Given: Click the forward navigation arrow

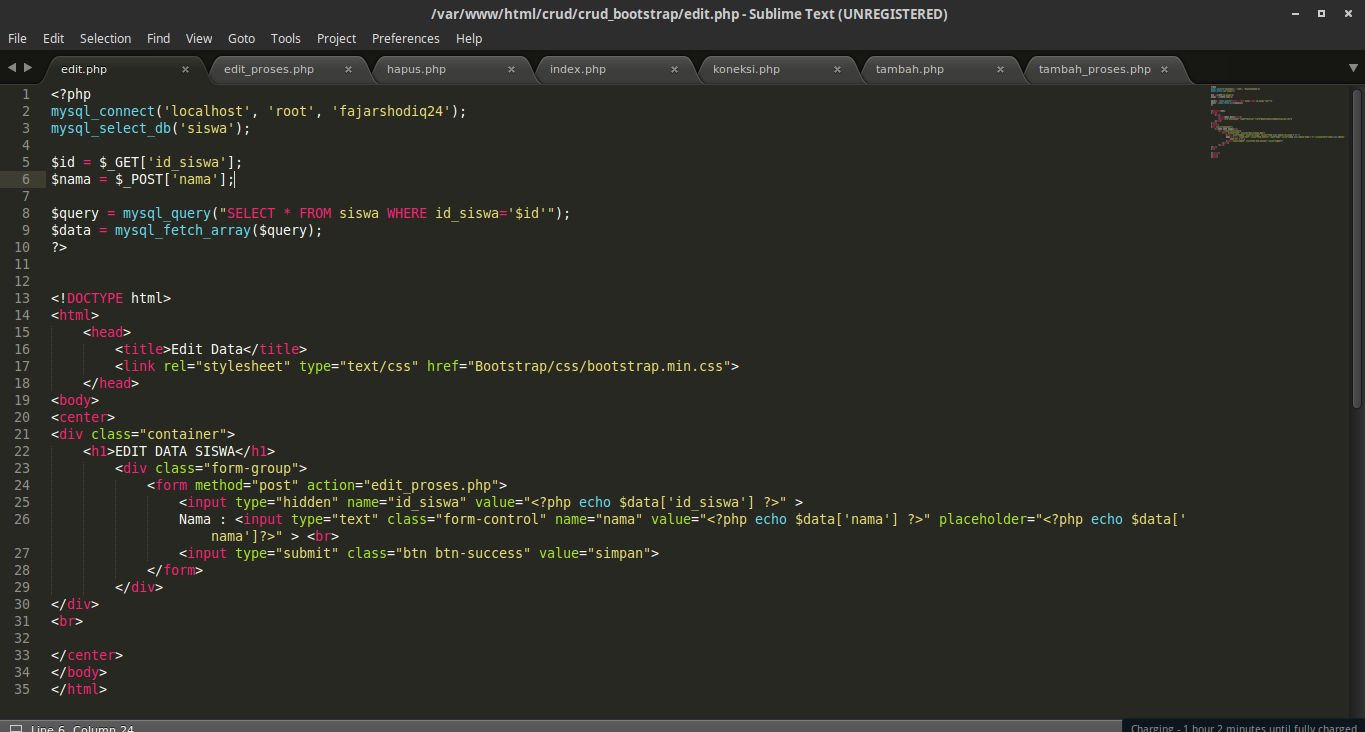Looking at the screenshot, I should pyautogui.click(x=27, y=68).
